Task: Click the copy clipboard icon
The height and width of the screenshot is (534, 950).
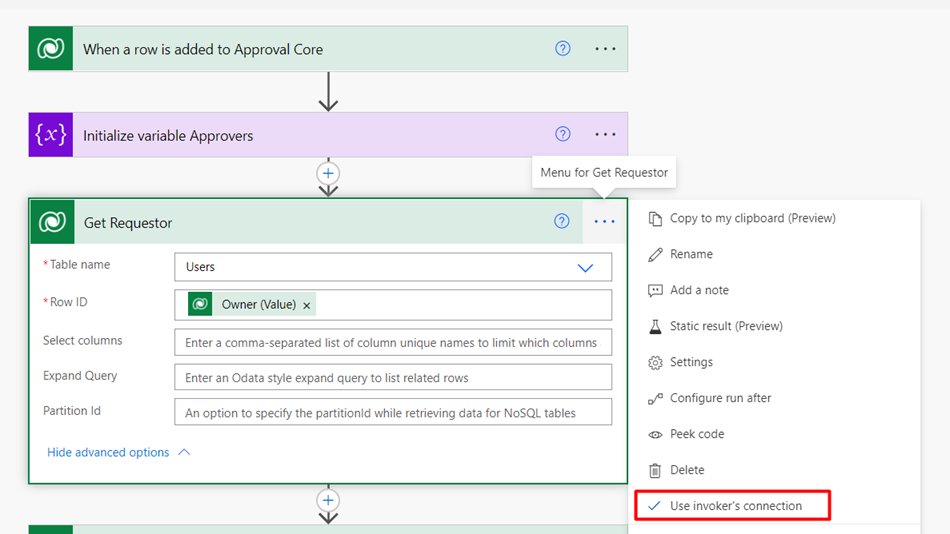Action: [655, 219]
